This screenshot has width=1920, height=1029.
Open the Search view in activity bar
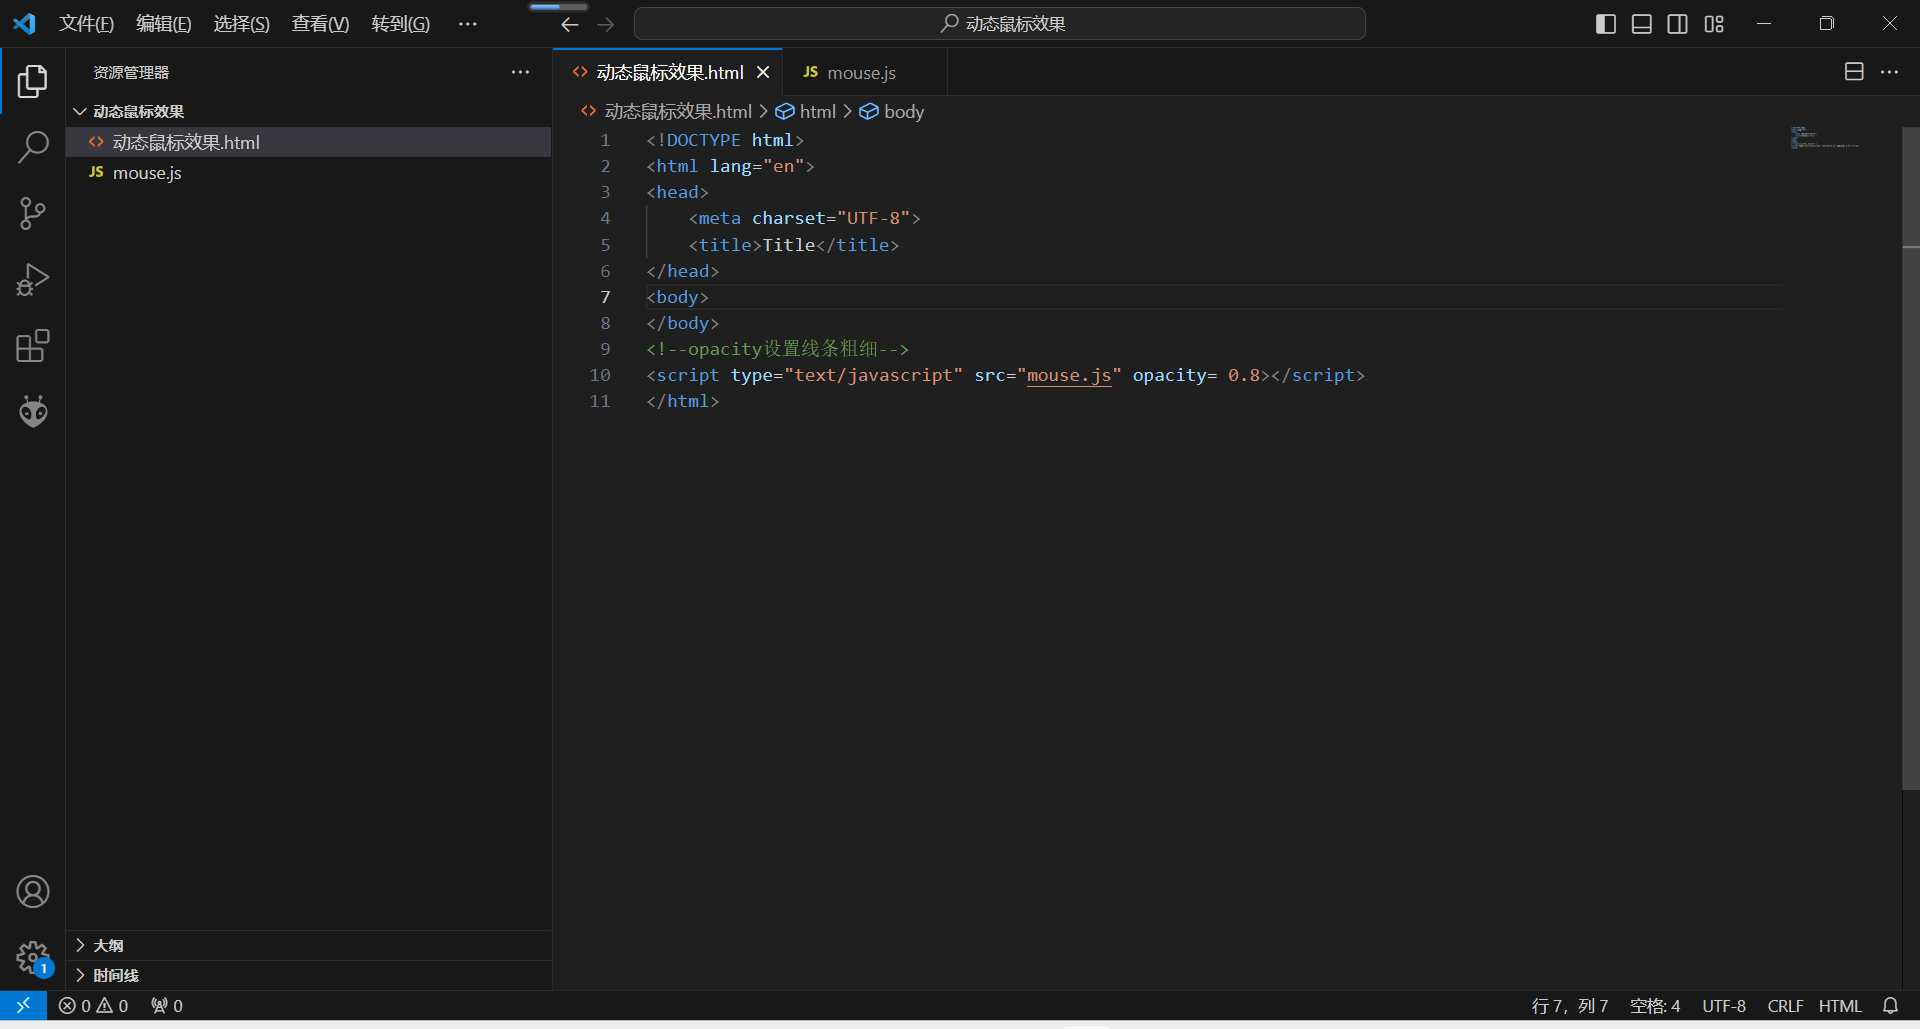click(x=32, y=147)
